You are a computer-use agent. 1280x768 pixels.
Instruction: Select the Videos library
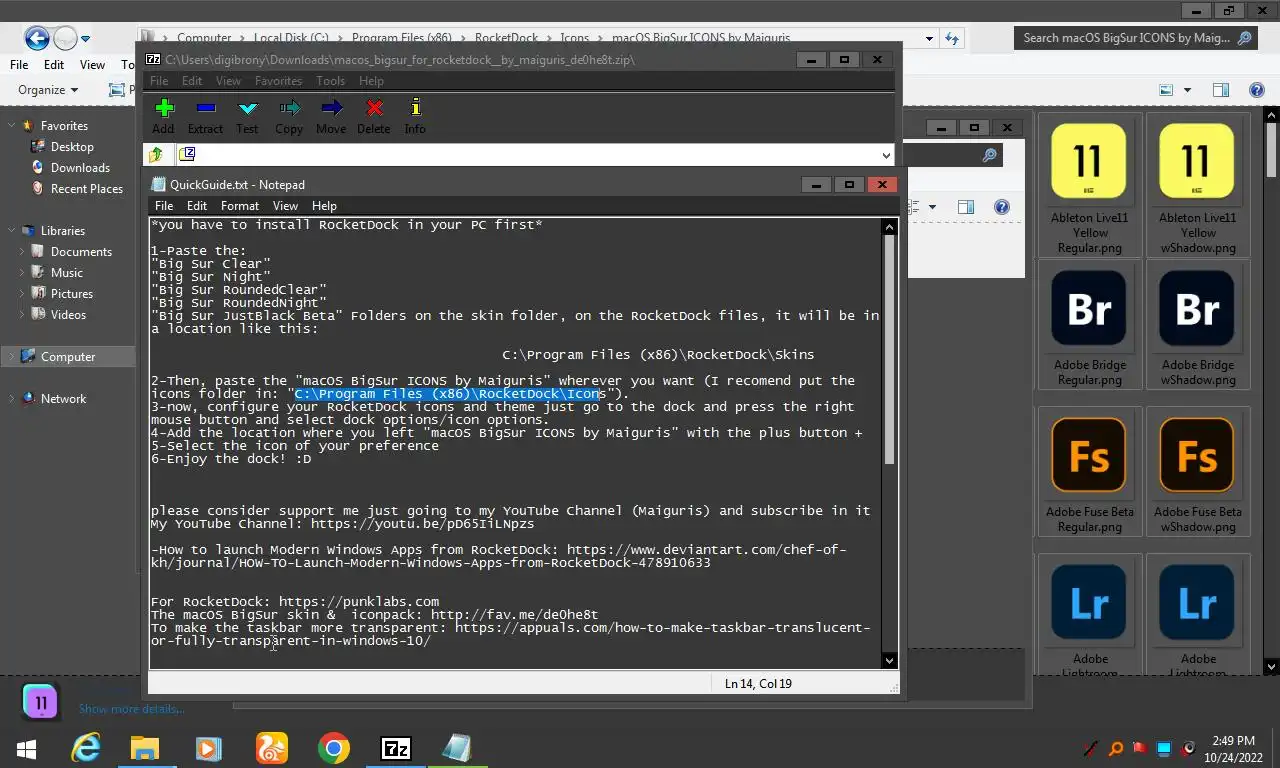coord(68,314)
